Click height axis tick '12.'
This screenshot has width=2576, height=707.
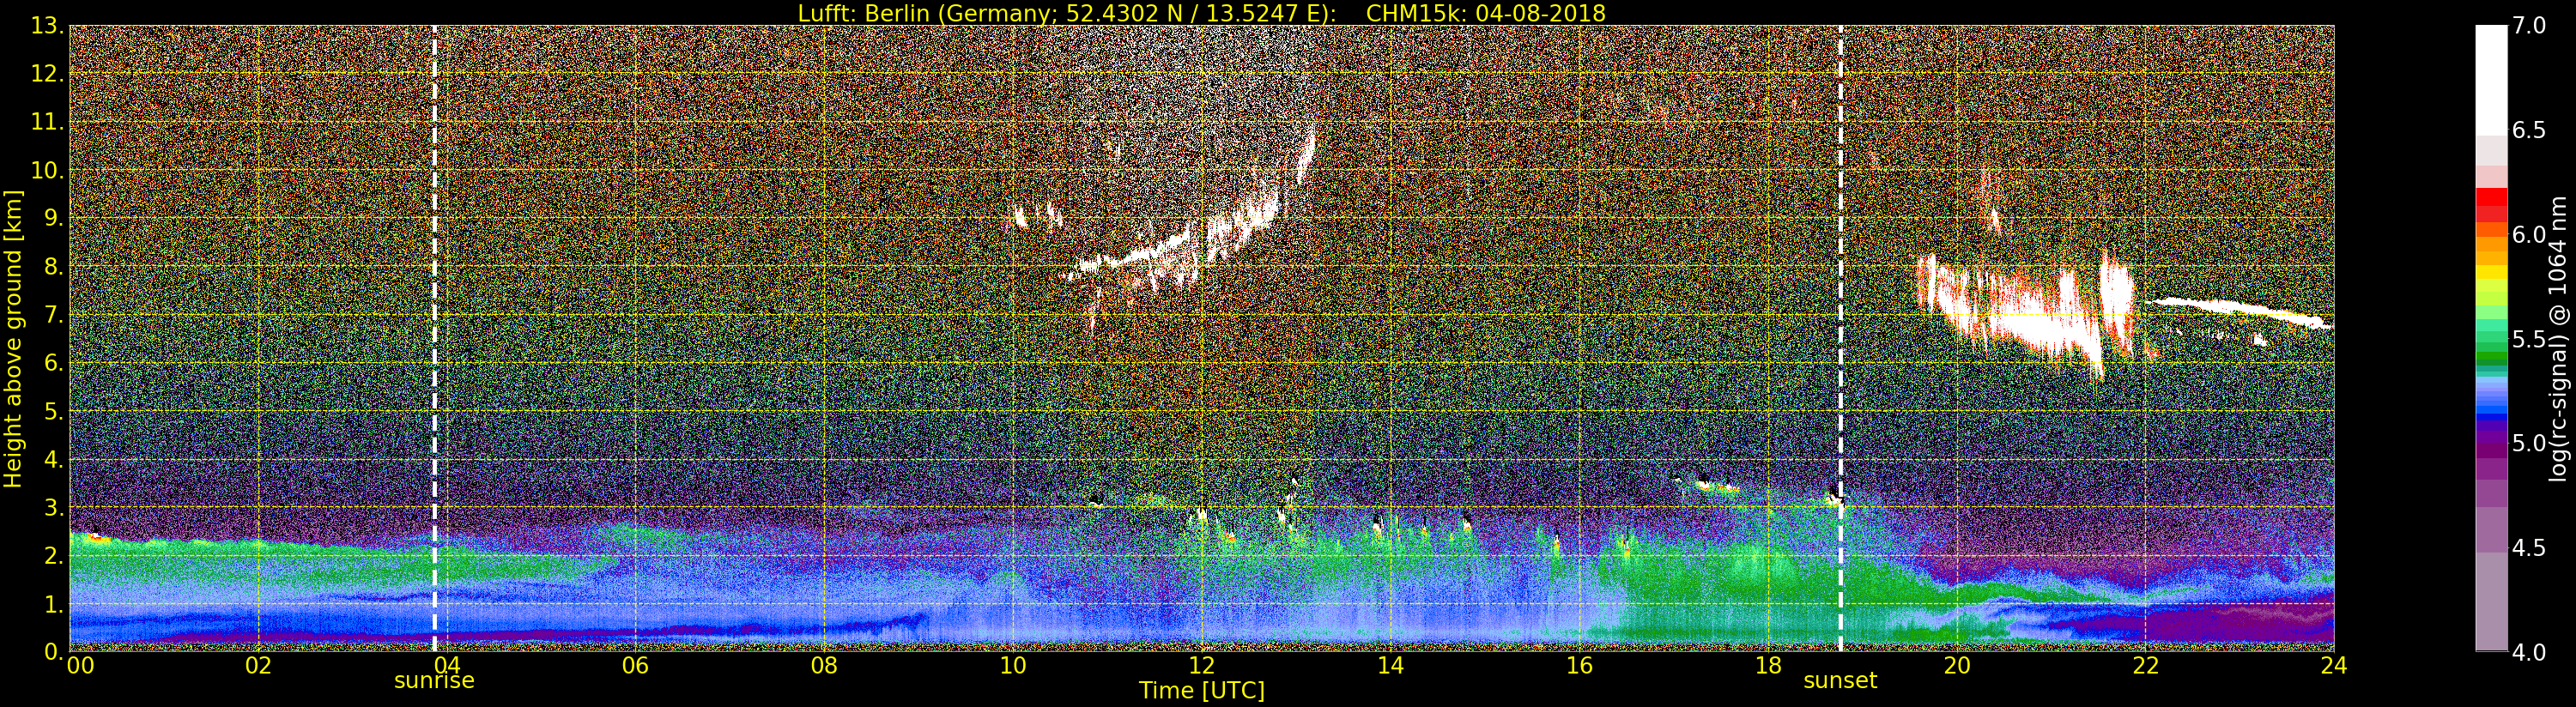47,74
